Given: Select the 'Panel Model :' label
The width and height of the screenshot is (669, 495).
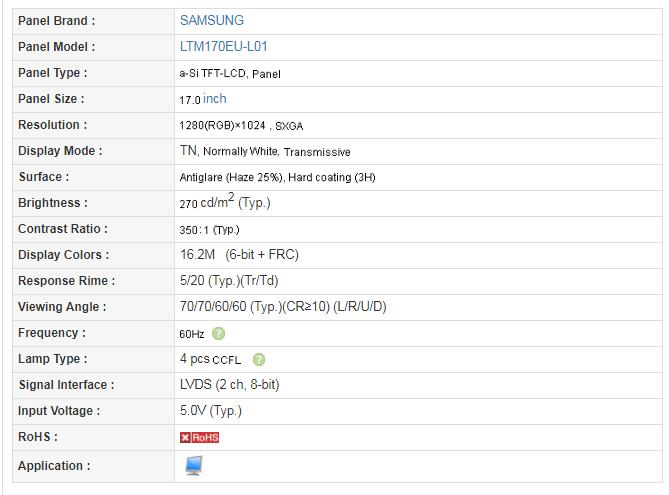Looking at the screenshot, I should [56, 47].
